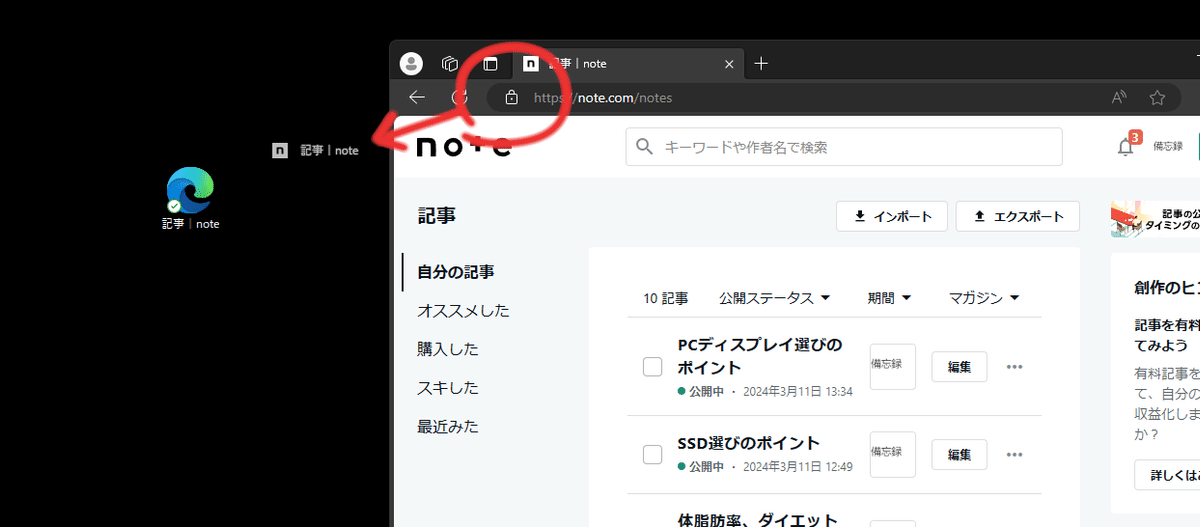Click 編集 for PCディスプレイ選びのポイント
The height and width of the screenshot is (527, 1200).
pyautogui.click(x=959, y=367)
